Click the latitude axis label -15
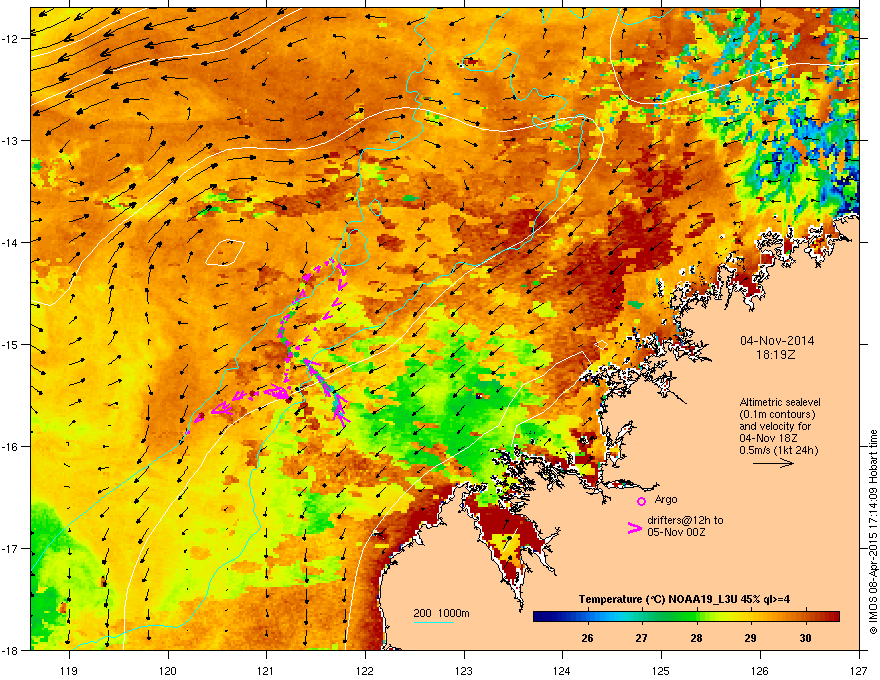 click(10, 344)
